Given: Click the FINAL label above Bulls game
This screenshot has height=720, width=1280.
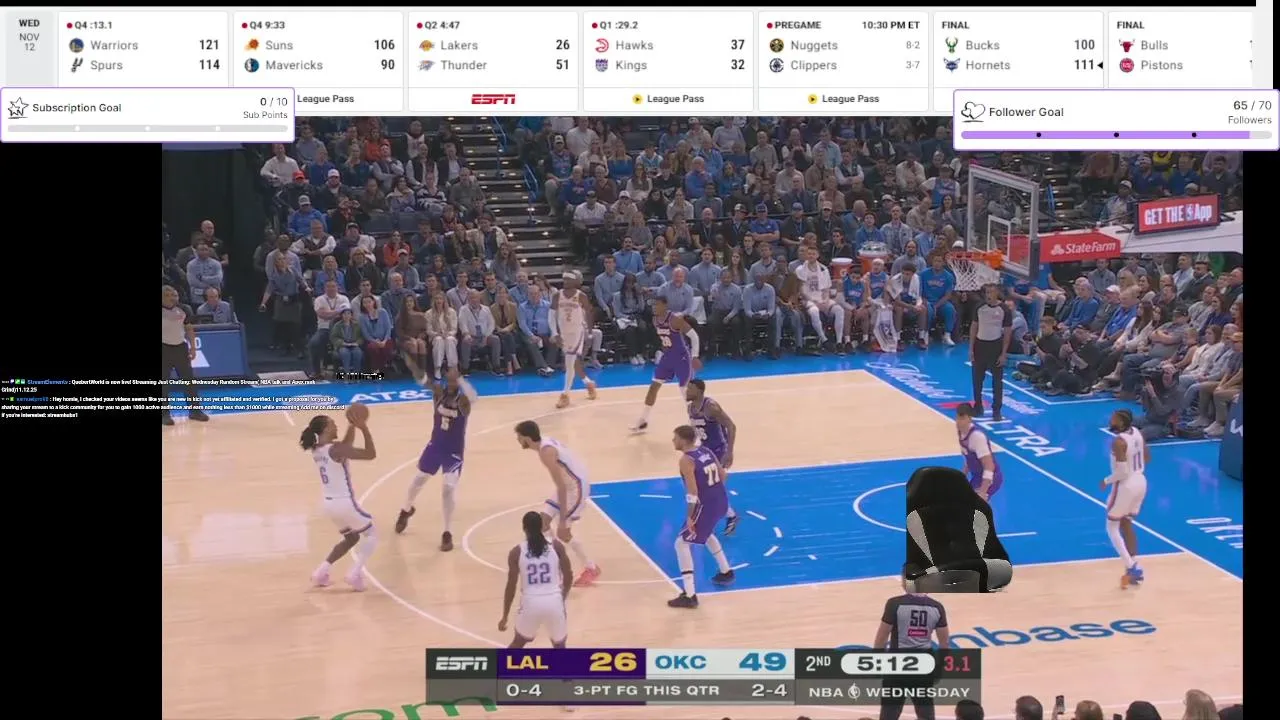Looking at the screenshot, I should tap(1130, 25).
